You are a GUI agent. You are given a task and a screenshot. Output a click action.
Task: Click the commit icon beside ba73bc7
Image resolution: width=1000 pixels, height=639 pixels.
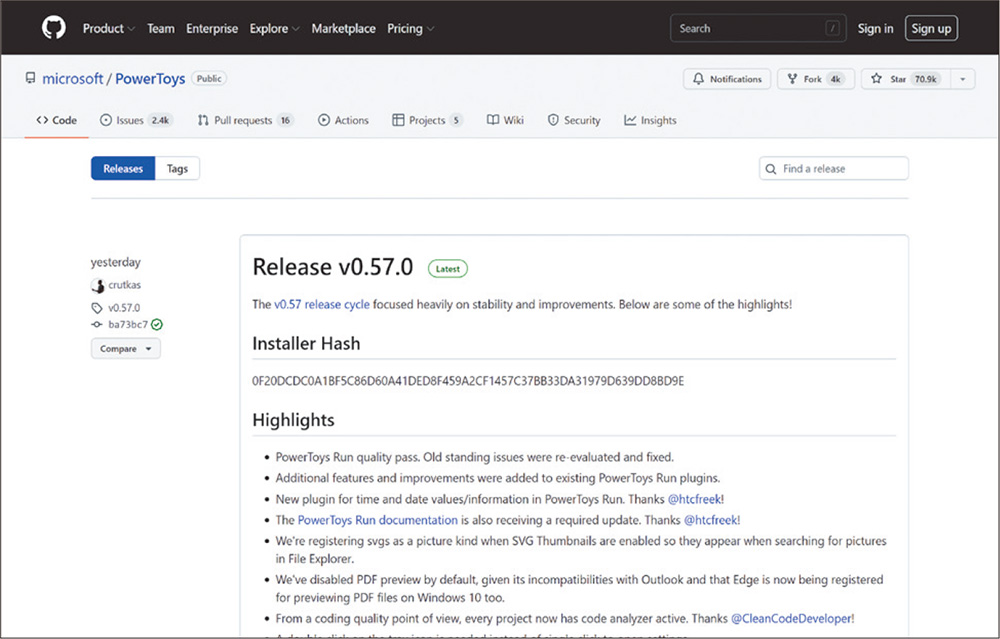[97, 325]
